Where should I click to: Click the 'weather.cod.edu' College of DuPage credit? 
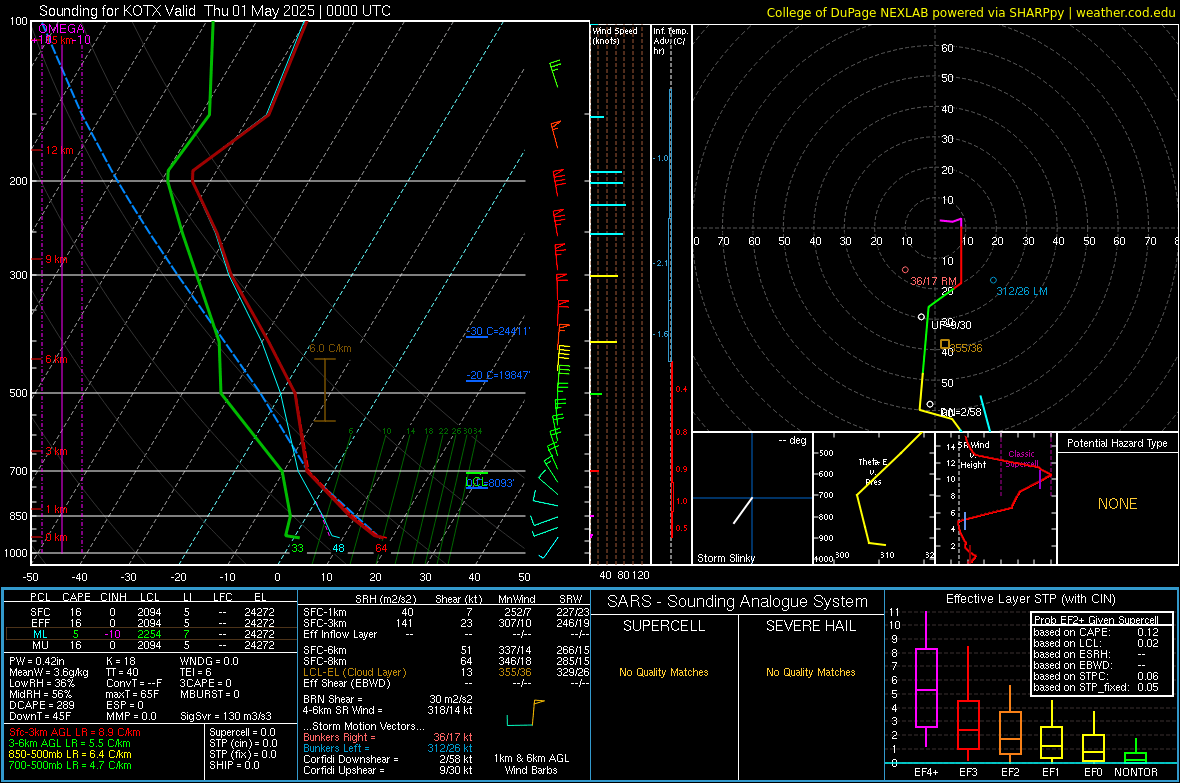[x=1125, y=12]
